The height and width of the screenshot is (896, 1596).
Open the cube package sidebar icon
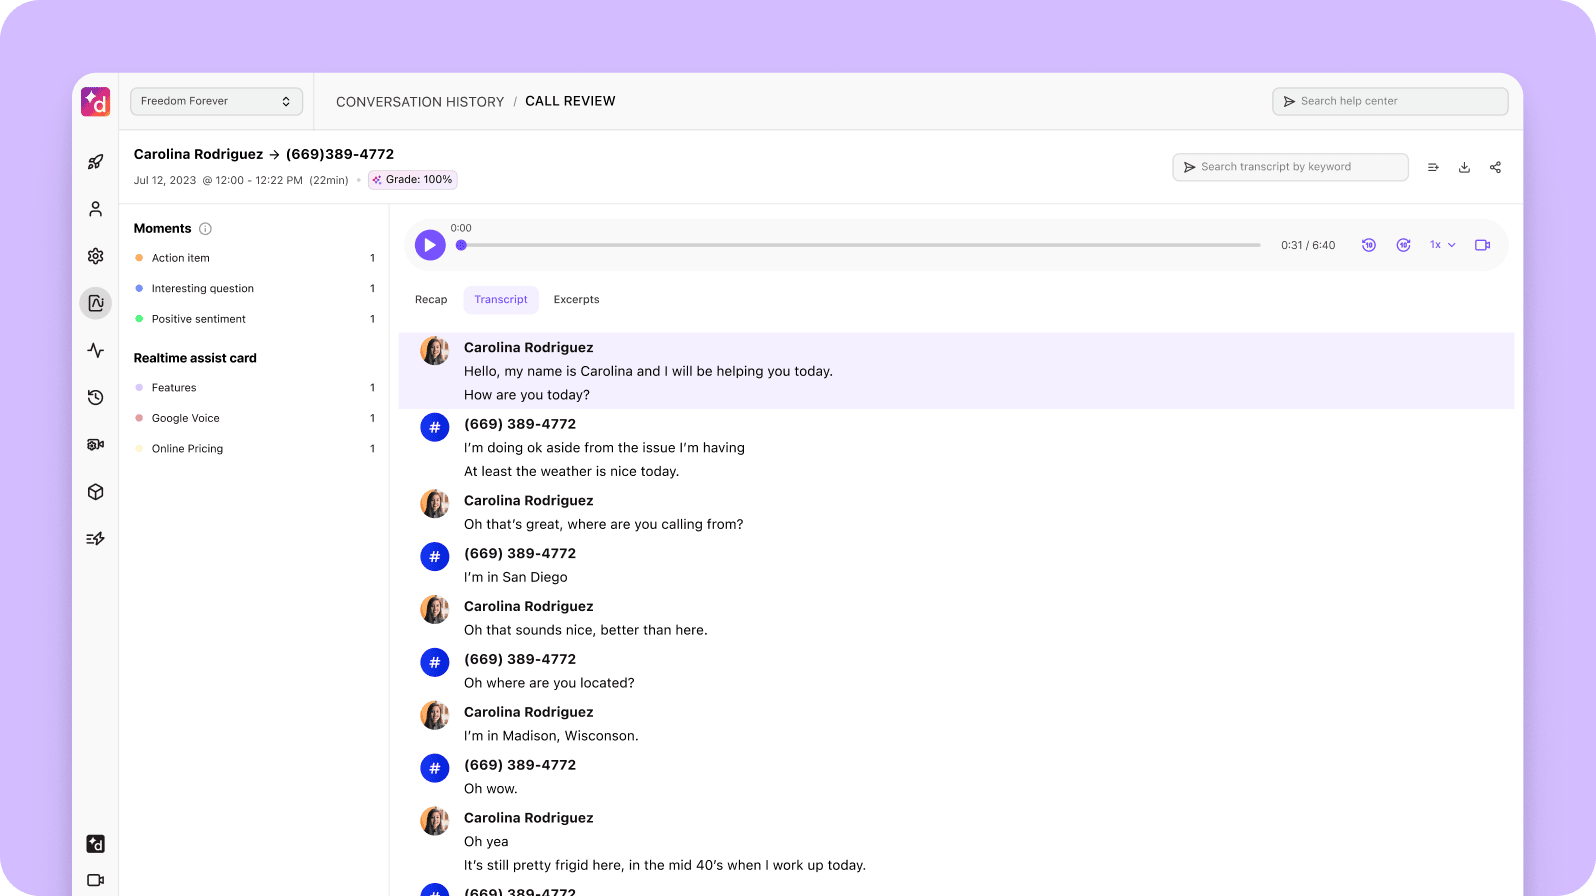(95, 491)
